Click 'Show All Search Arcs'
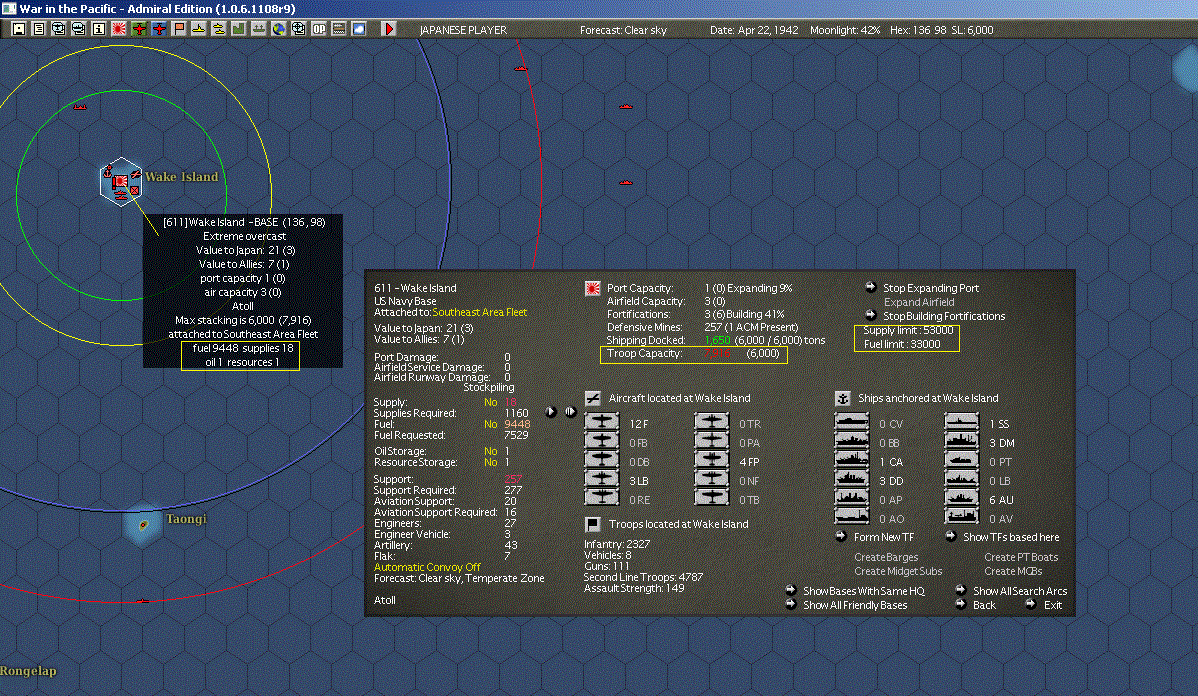 (1020, 591)
